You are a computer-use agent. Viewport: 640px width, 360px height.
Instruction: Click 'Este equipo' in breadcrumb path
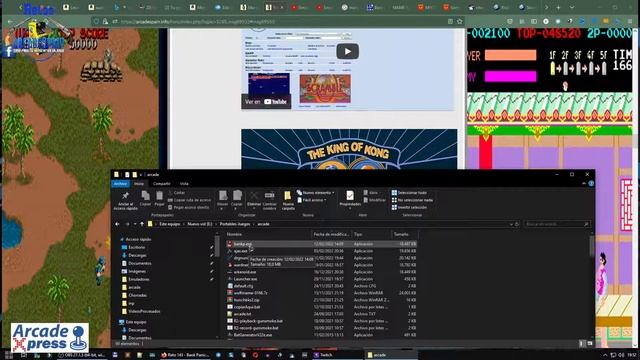170,224
